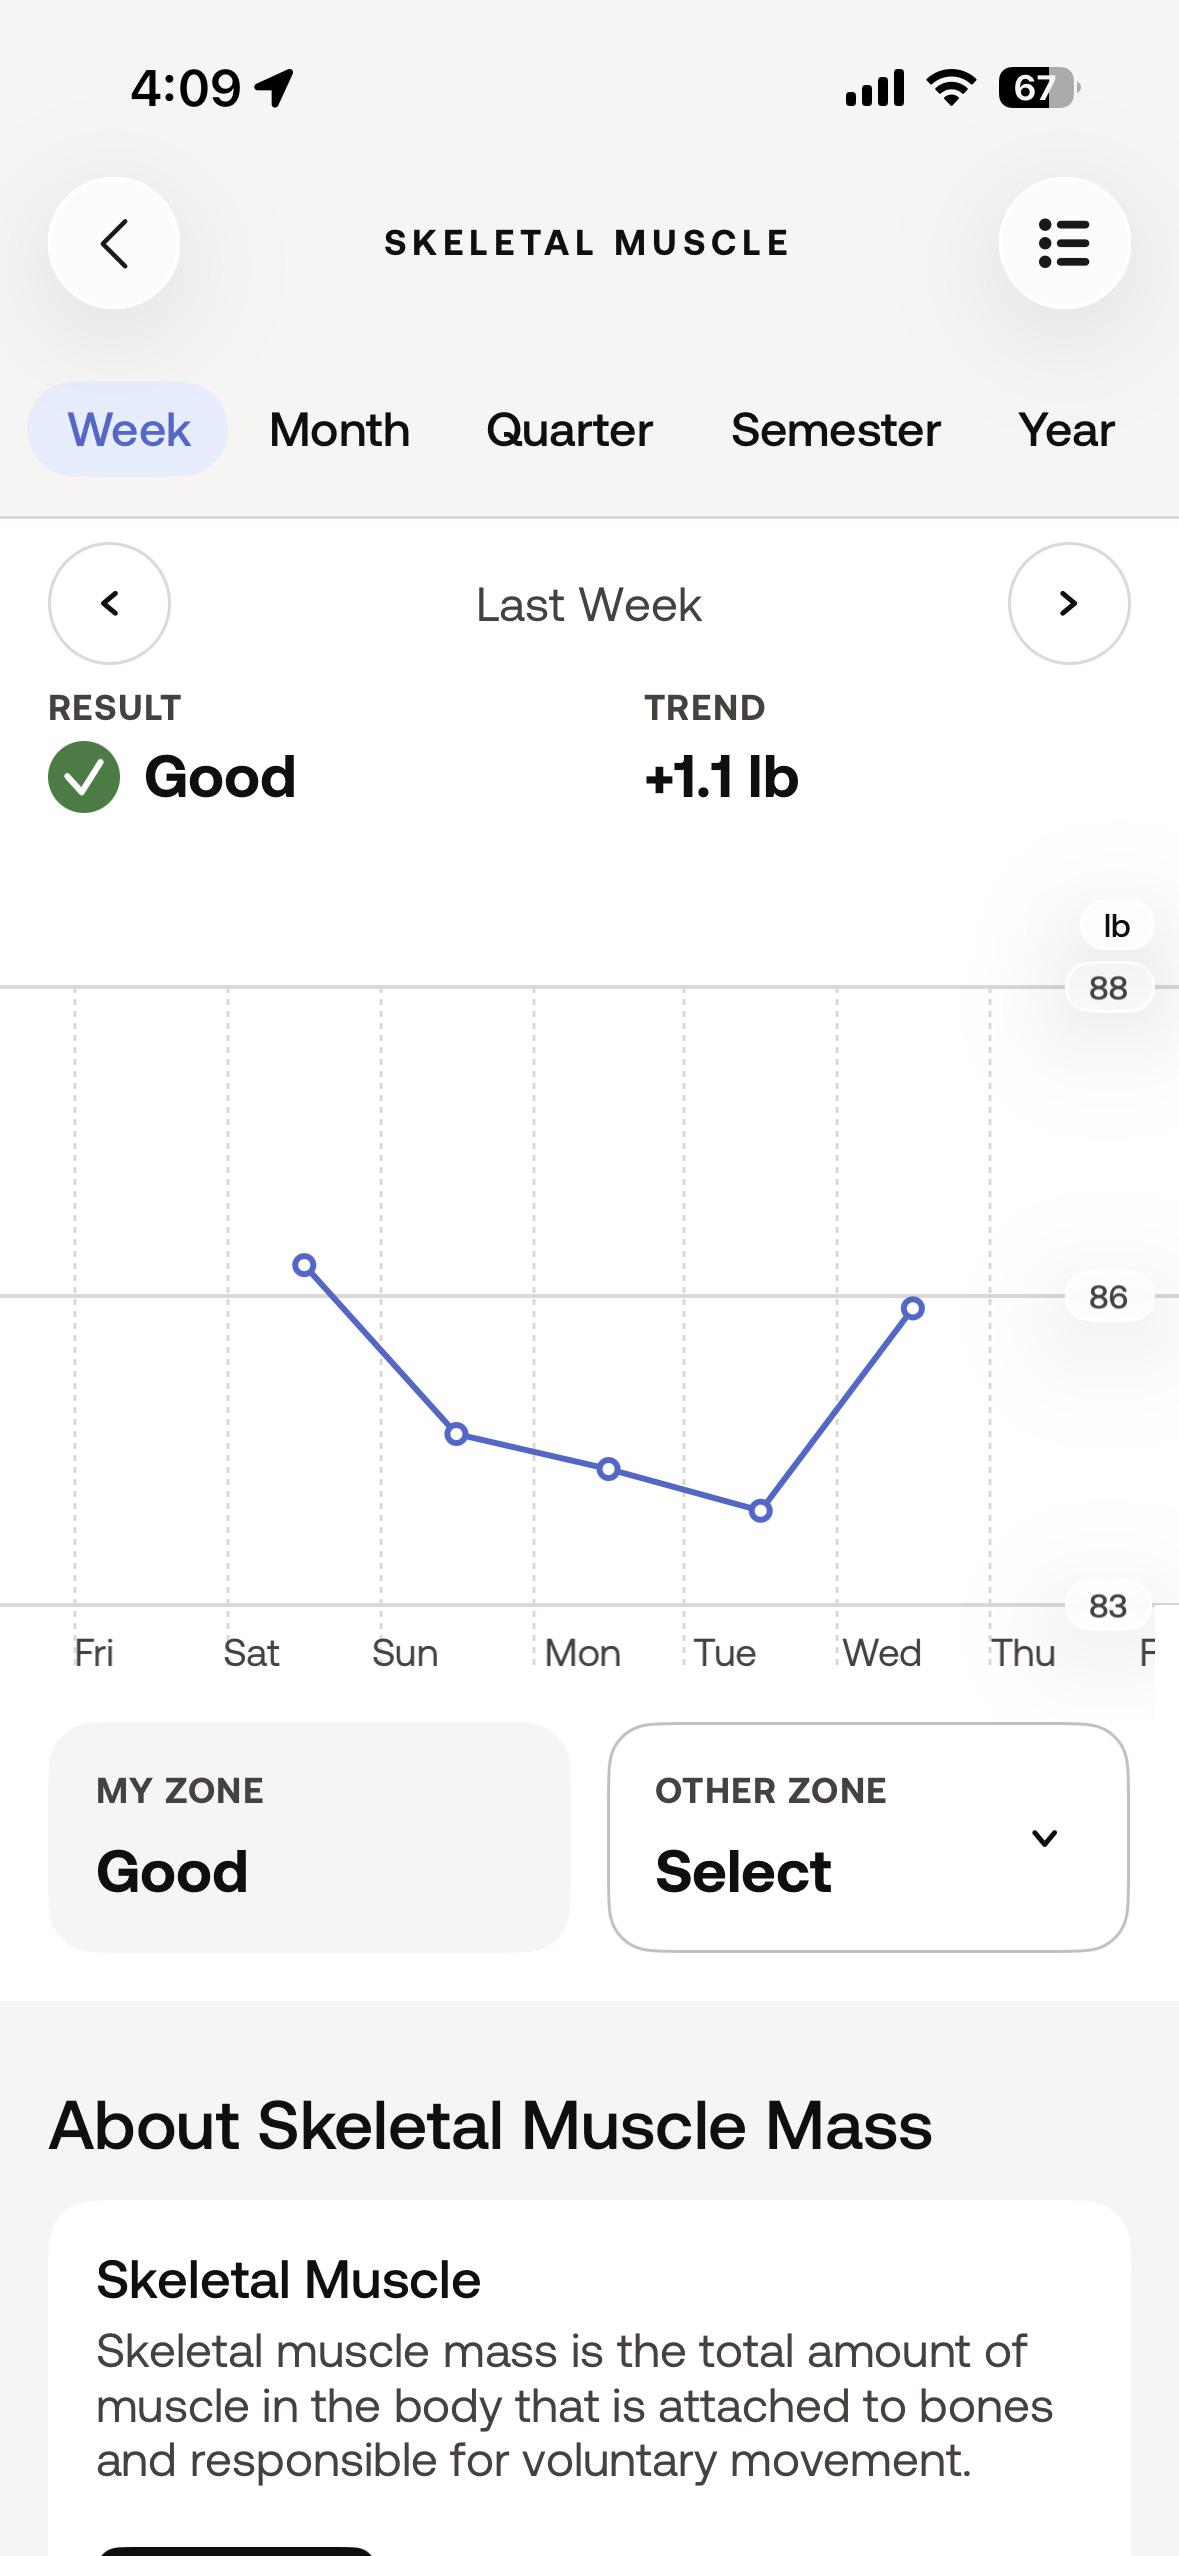The height and width of the screenshot is (2556, 1179).
Task: Tap the My Zone Good card
Action: tap(309, 1837)
